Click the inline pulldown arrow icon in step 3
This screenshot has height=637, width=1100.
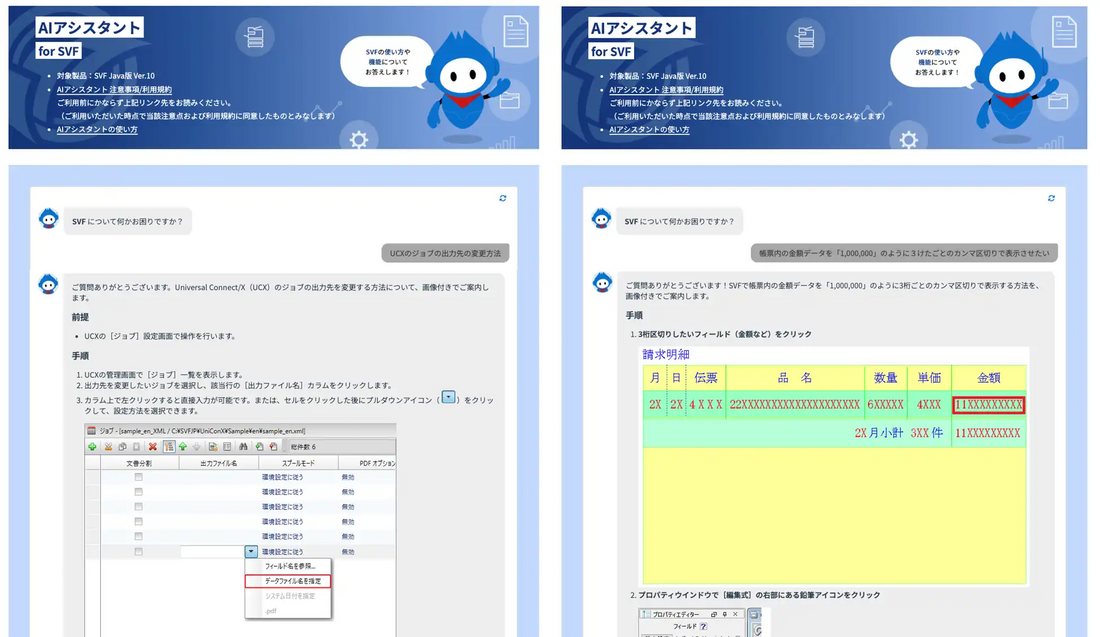click(x=447, y=396)
